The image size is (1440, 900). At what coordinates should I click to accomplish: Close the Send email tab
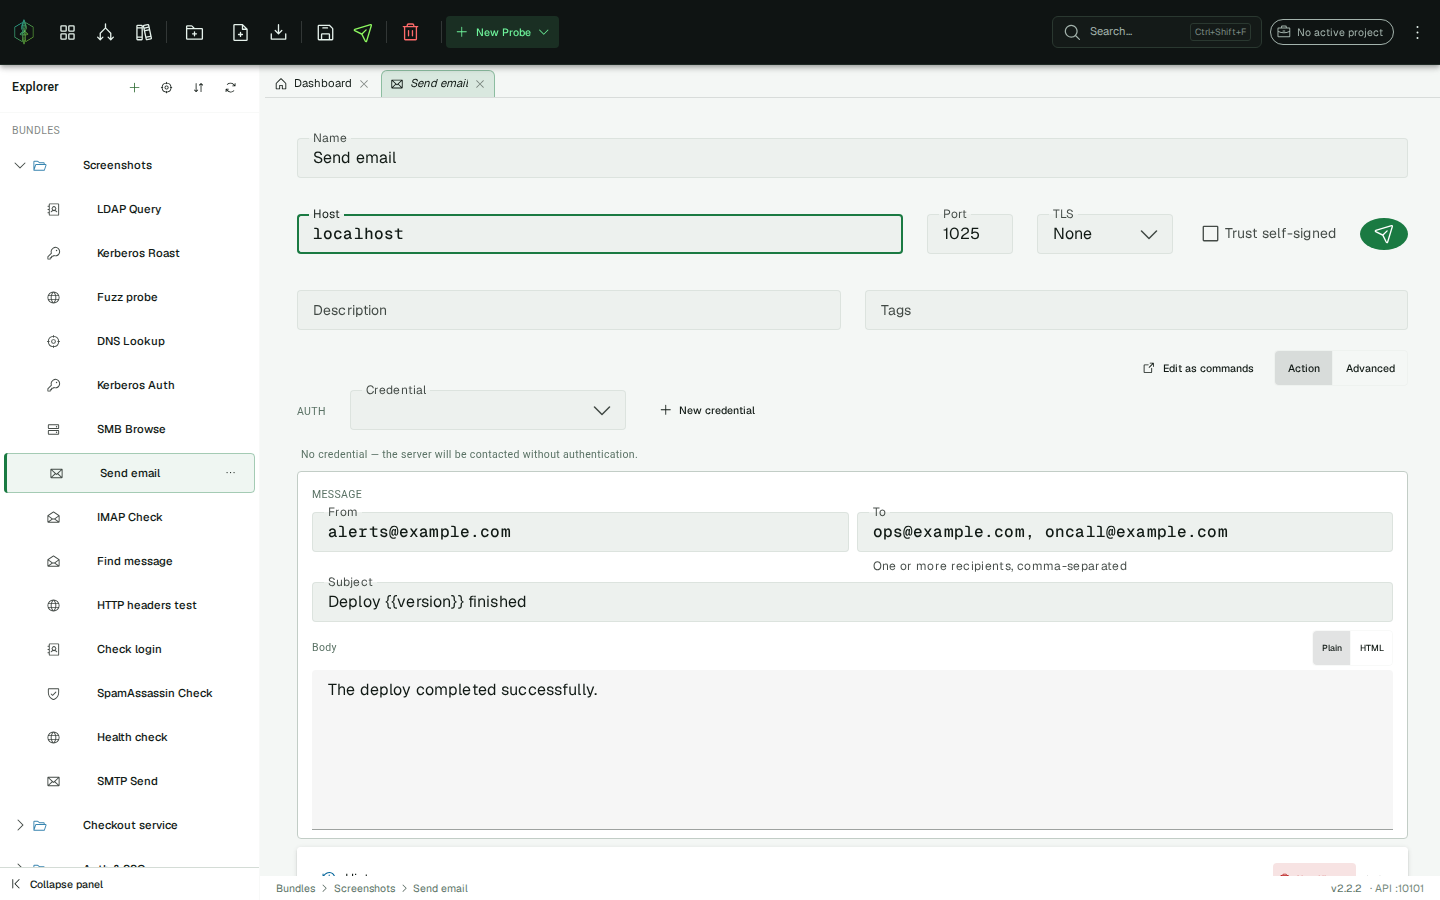click(x=480, y=84)
